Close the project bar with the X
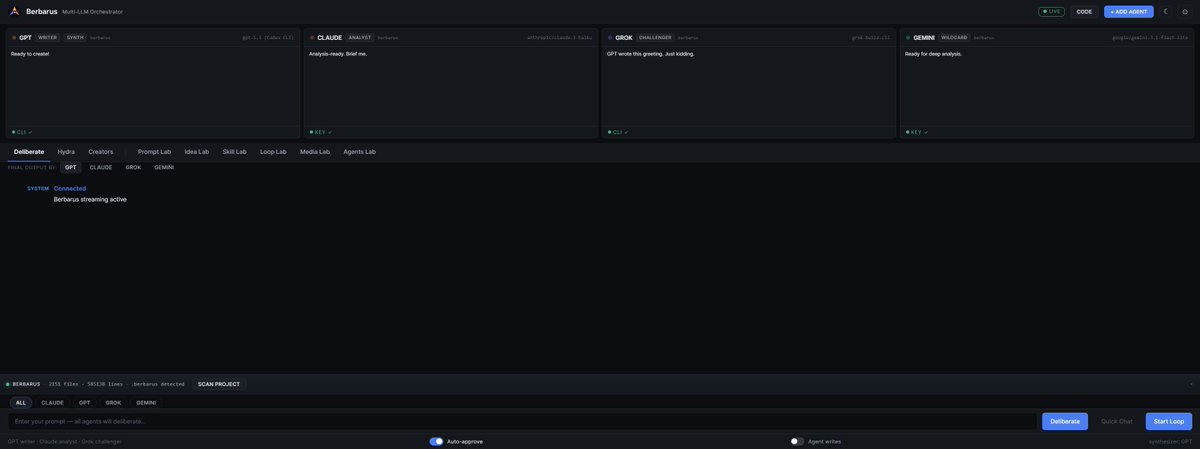 click(x=1191, y=384)
